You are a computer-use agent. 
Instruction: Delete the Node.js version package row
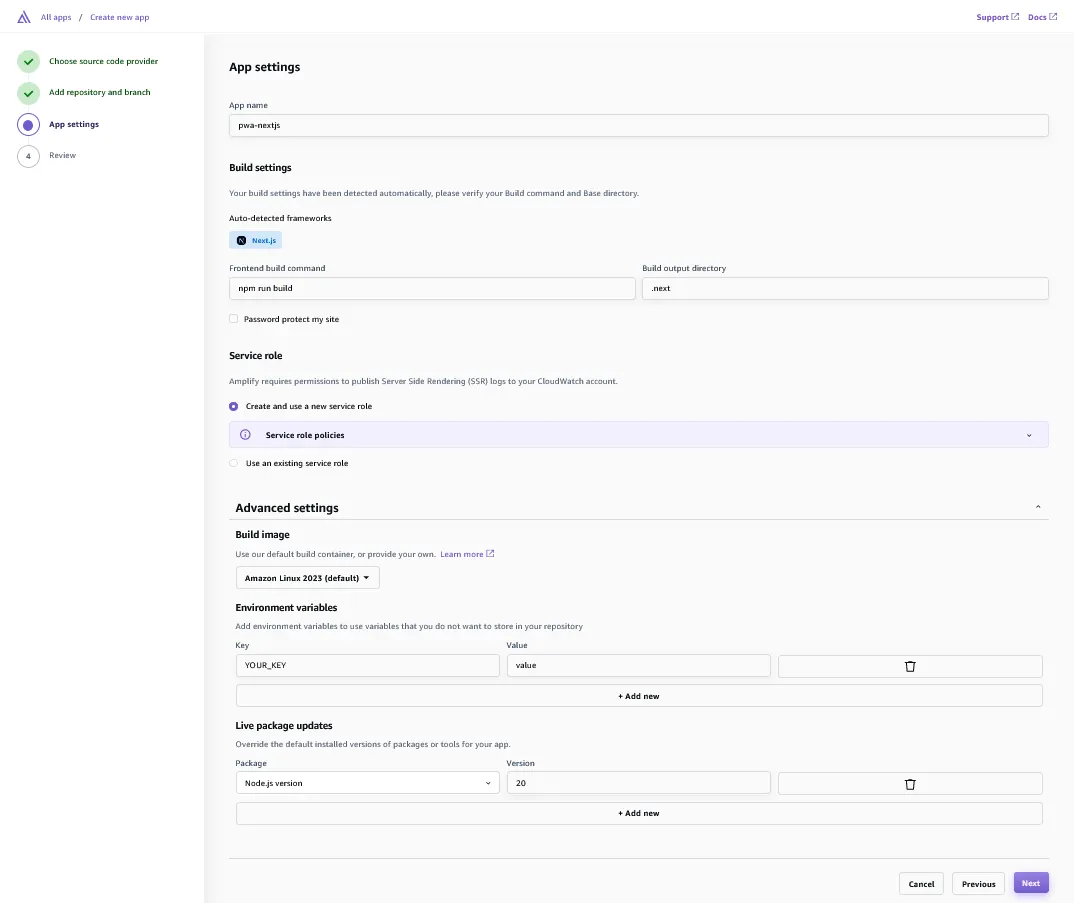[x=910, y=784]
